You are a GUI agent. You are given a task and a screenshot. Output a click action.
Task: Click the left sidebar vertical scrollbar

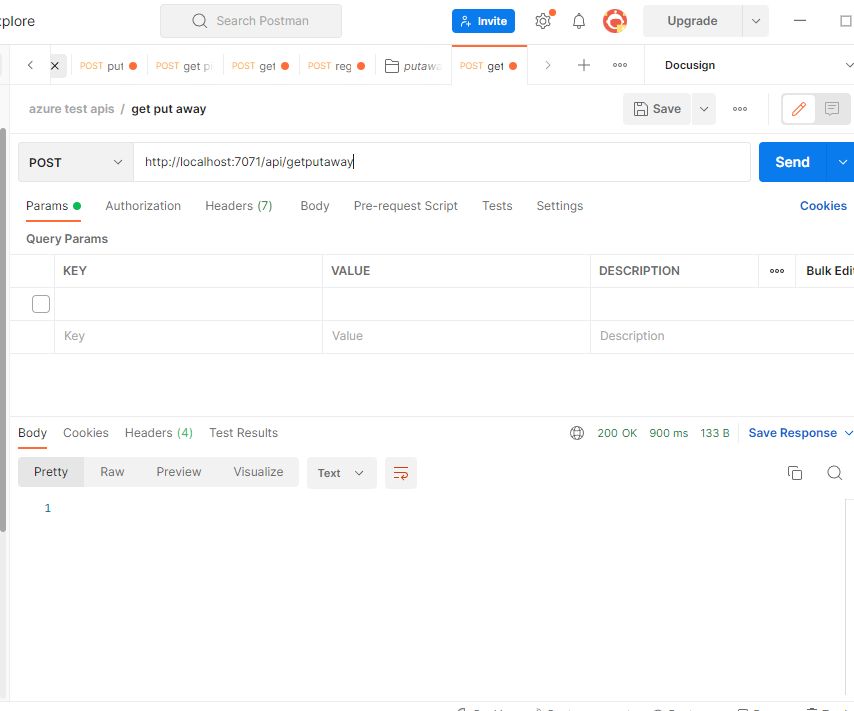(3, 330)
